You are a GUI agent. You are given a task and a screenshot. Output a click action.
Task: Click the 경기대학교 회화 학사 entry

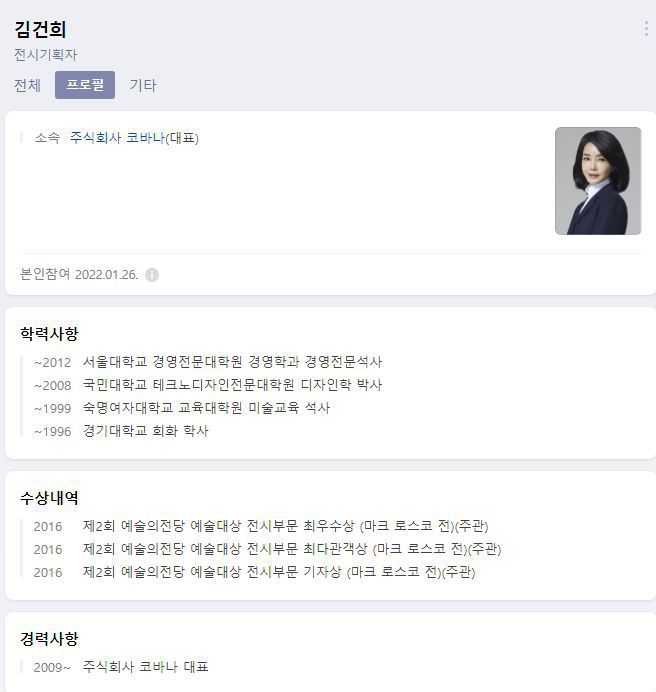121,431
